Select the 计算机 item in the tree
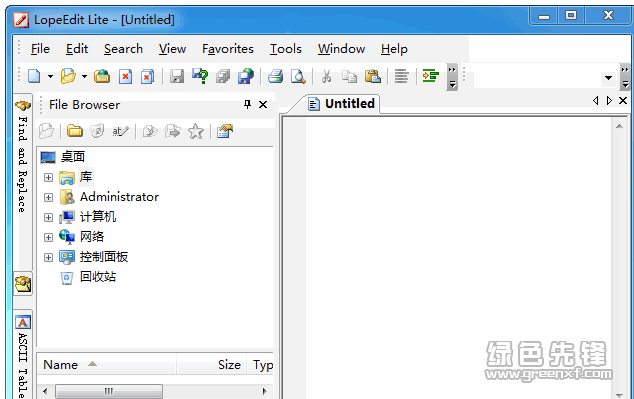 (98, 217)
